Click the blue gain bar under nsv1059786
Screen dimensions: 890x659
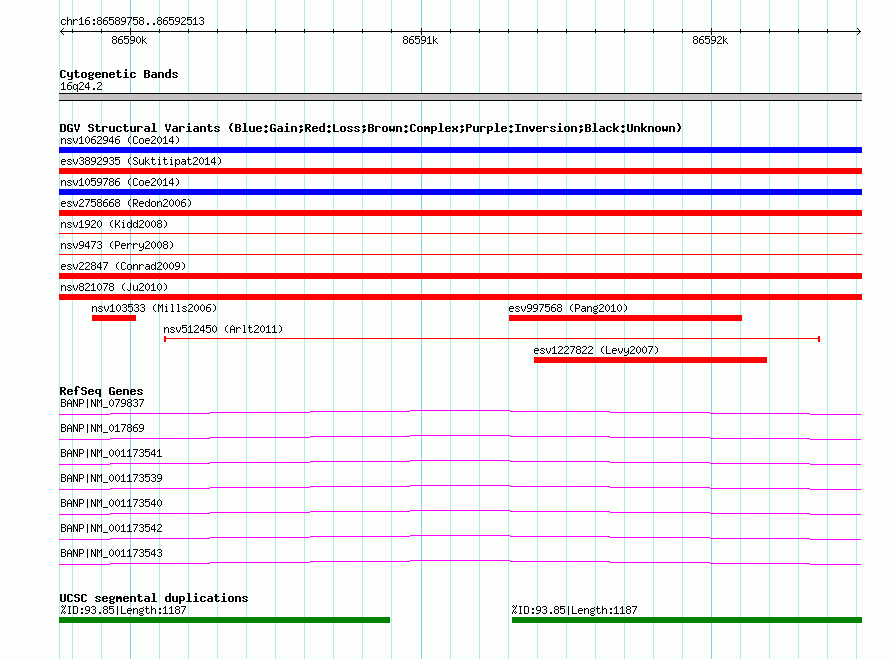click(x=460, y=192)
